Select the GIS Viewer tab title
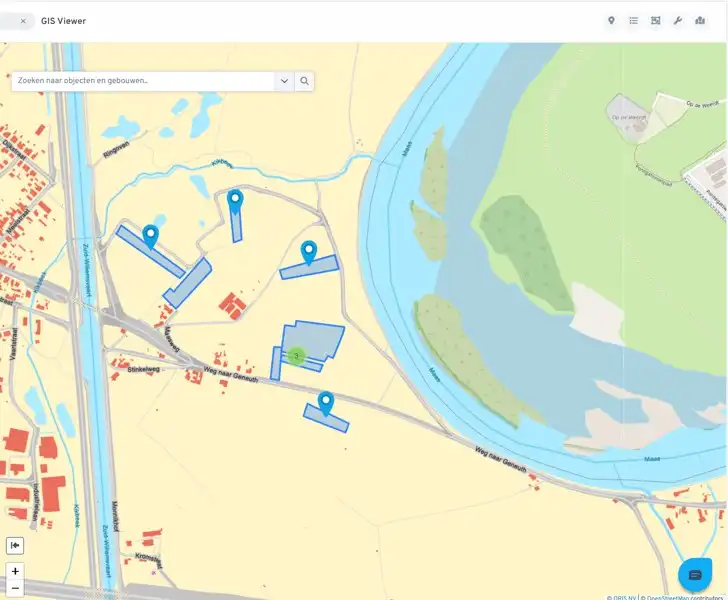This screenshot has width=728, height=600. click(x=63, y=20)
